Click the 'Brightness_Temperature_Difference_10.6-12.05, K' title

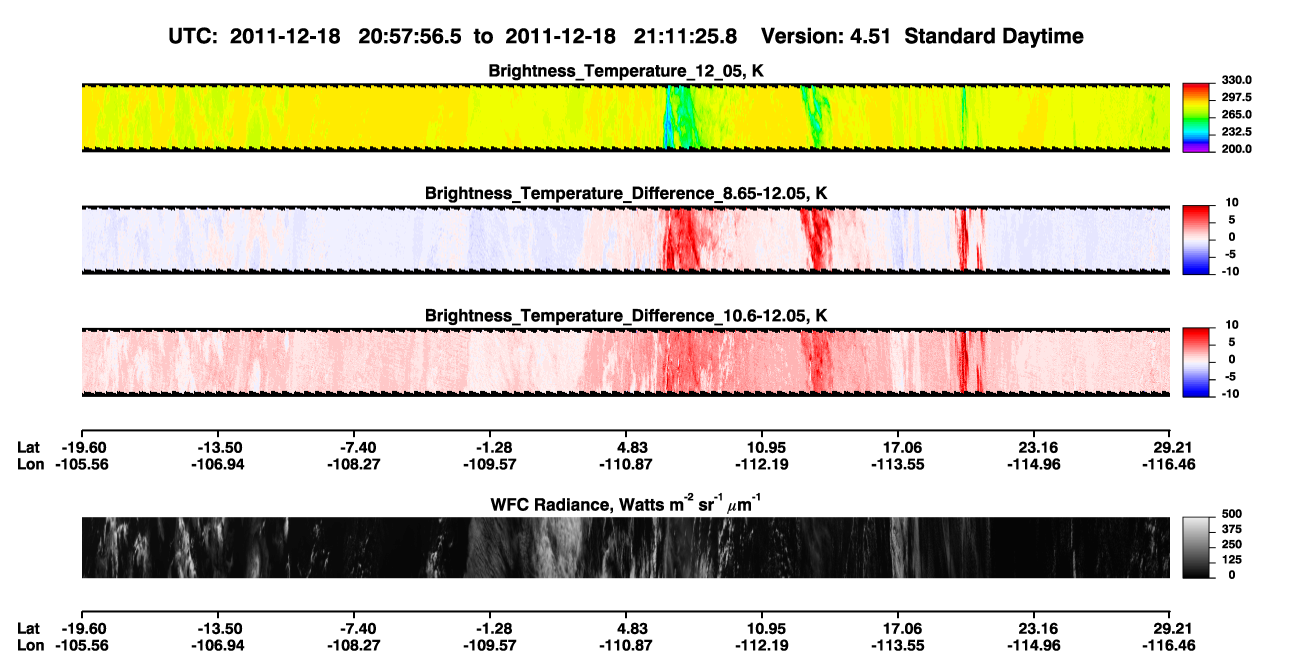[x=626, y=316]
